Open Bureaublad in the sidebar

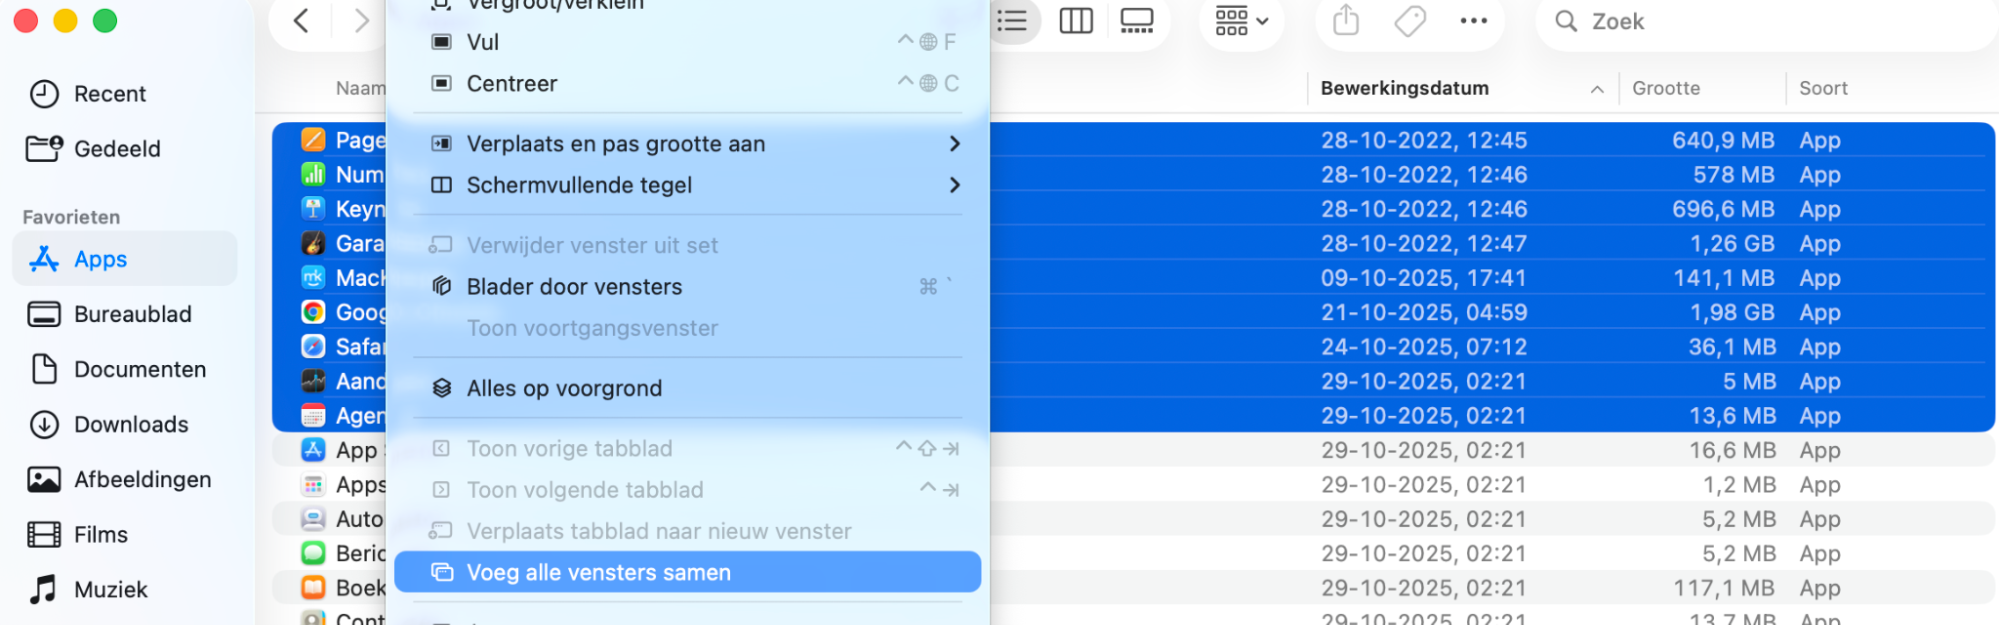pos(125,314)
